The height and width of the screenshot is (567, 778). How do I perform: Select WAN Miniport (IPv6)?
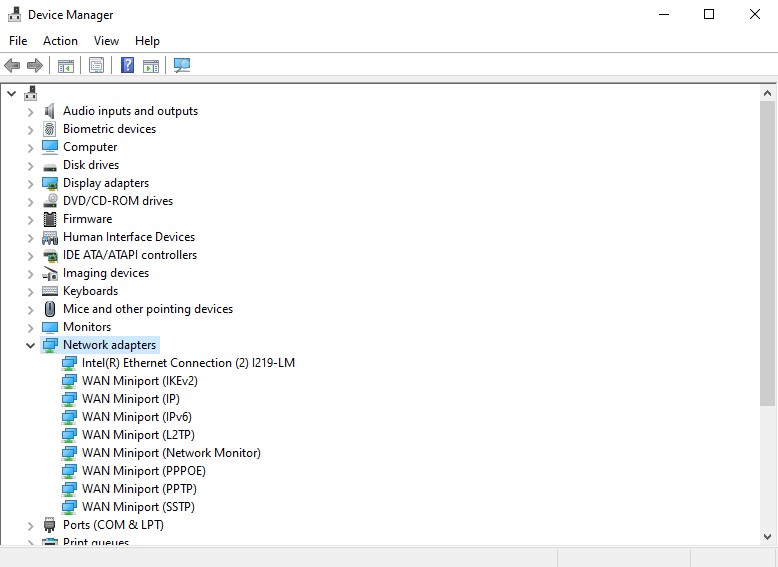pos(136,417)
